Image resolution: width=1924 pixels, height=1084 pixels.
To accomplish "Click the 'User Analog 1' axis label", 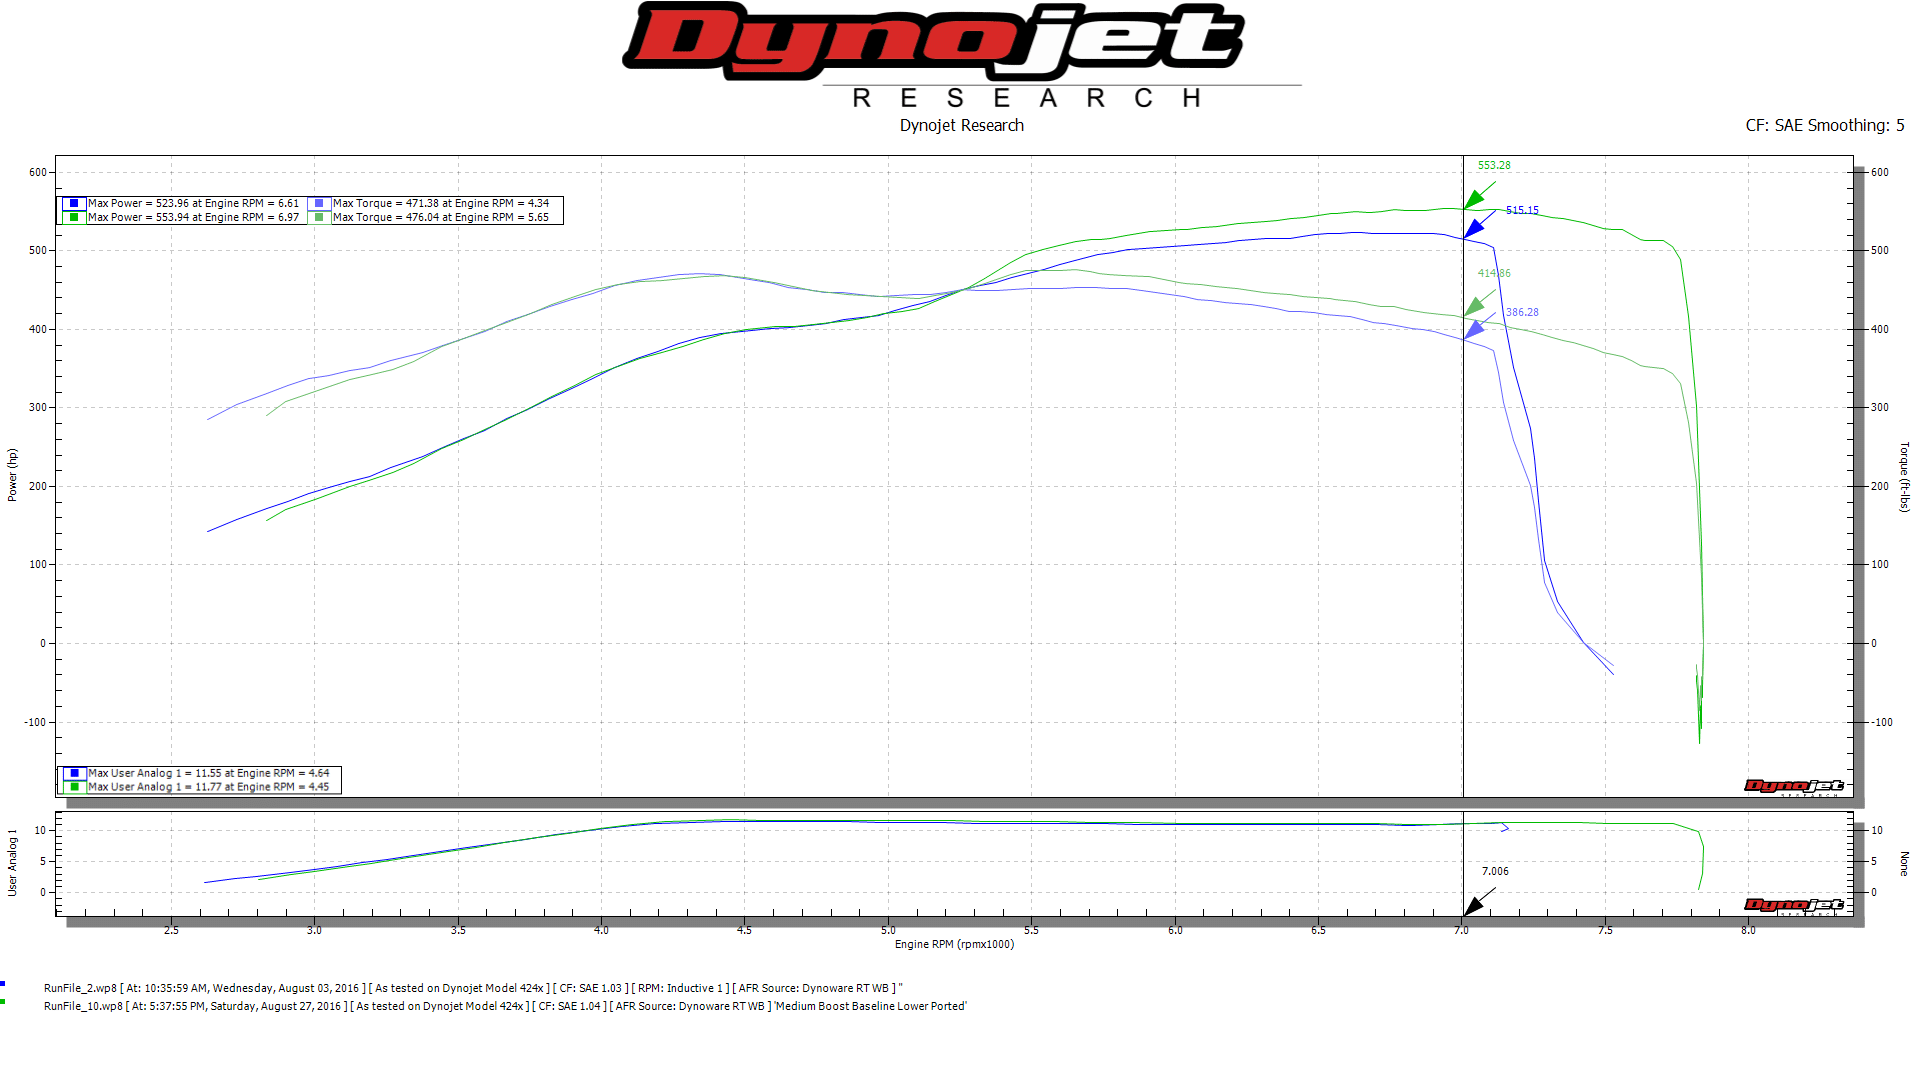I will [x=12, y=862].
